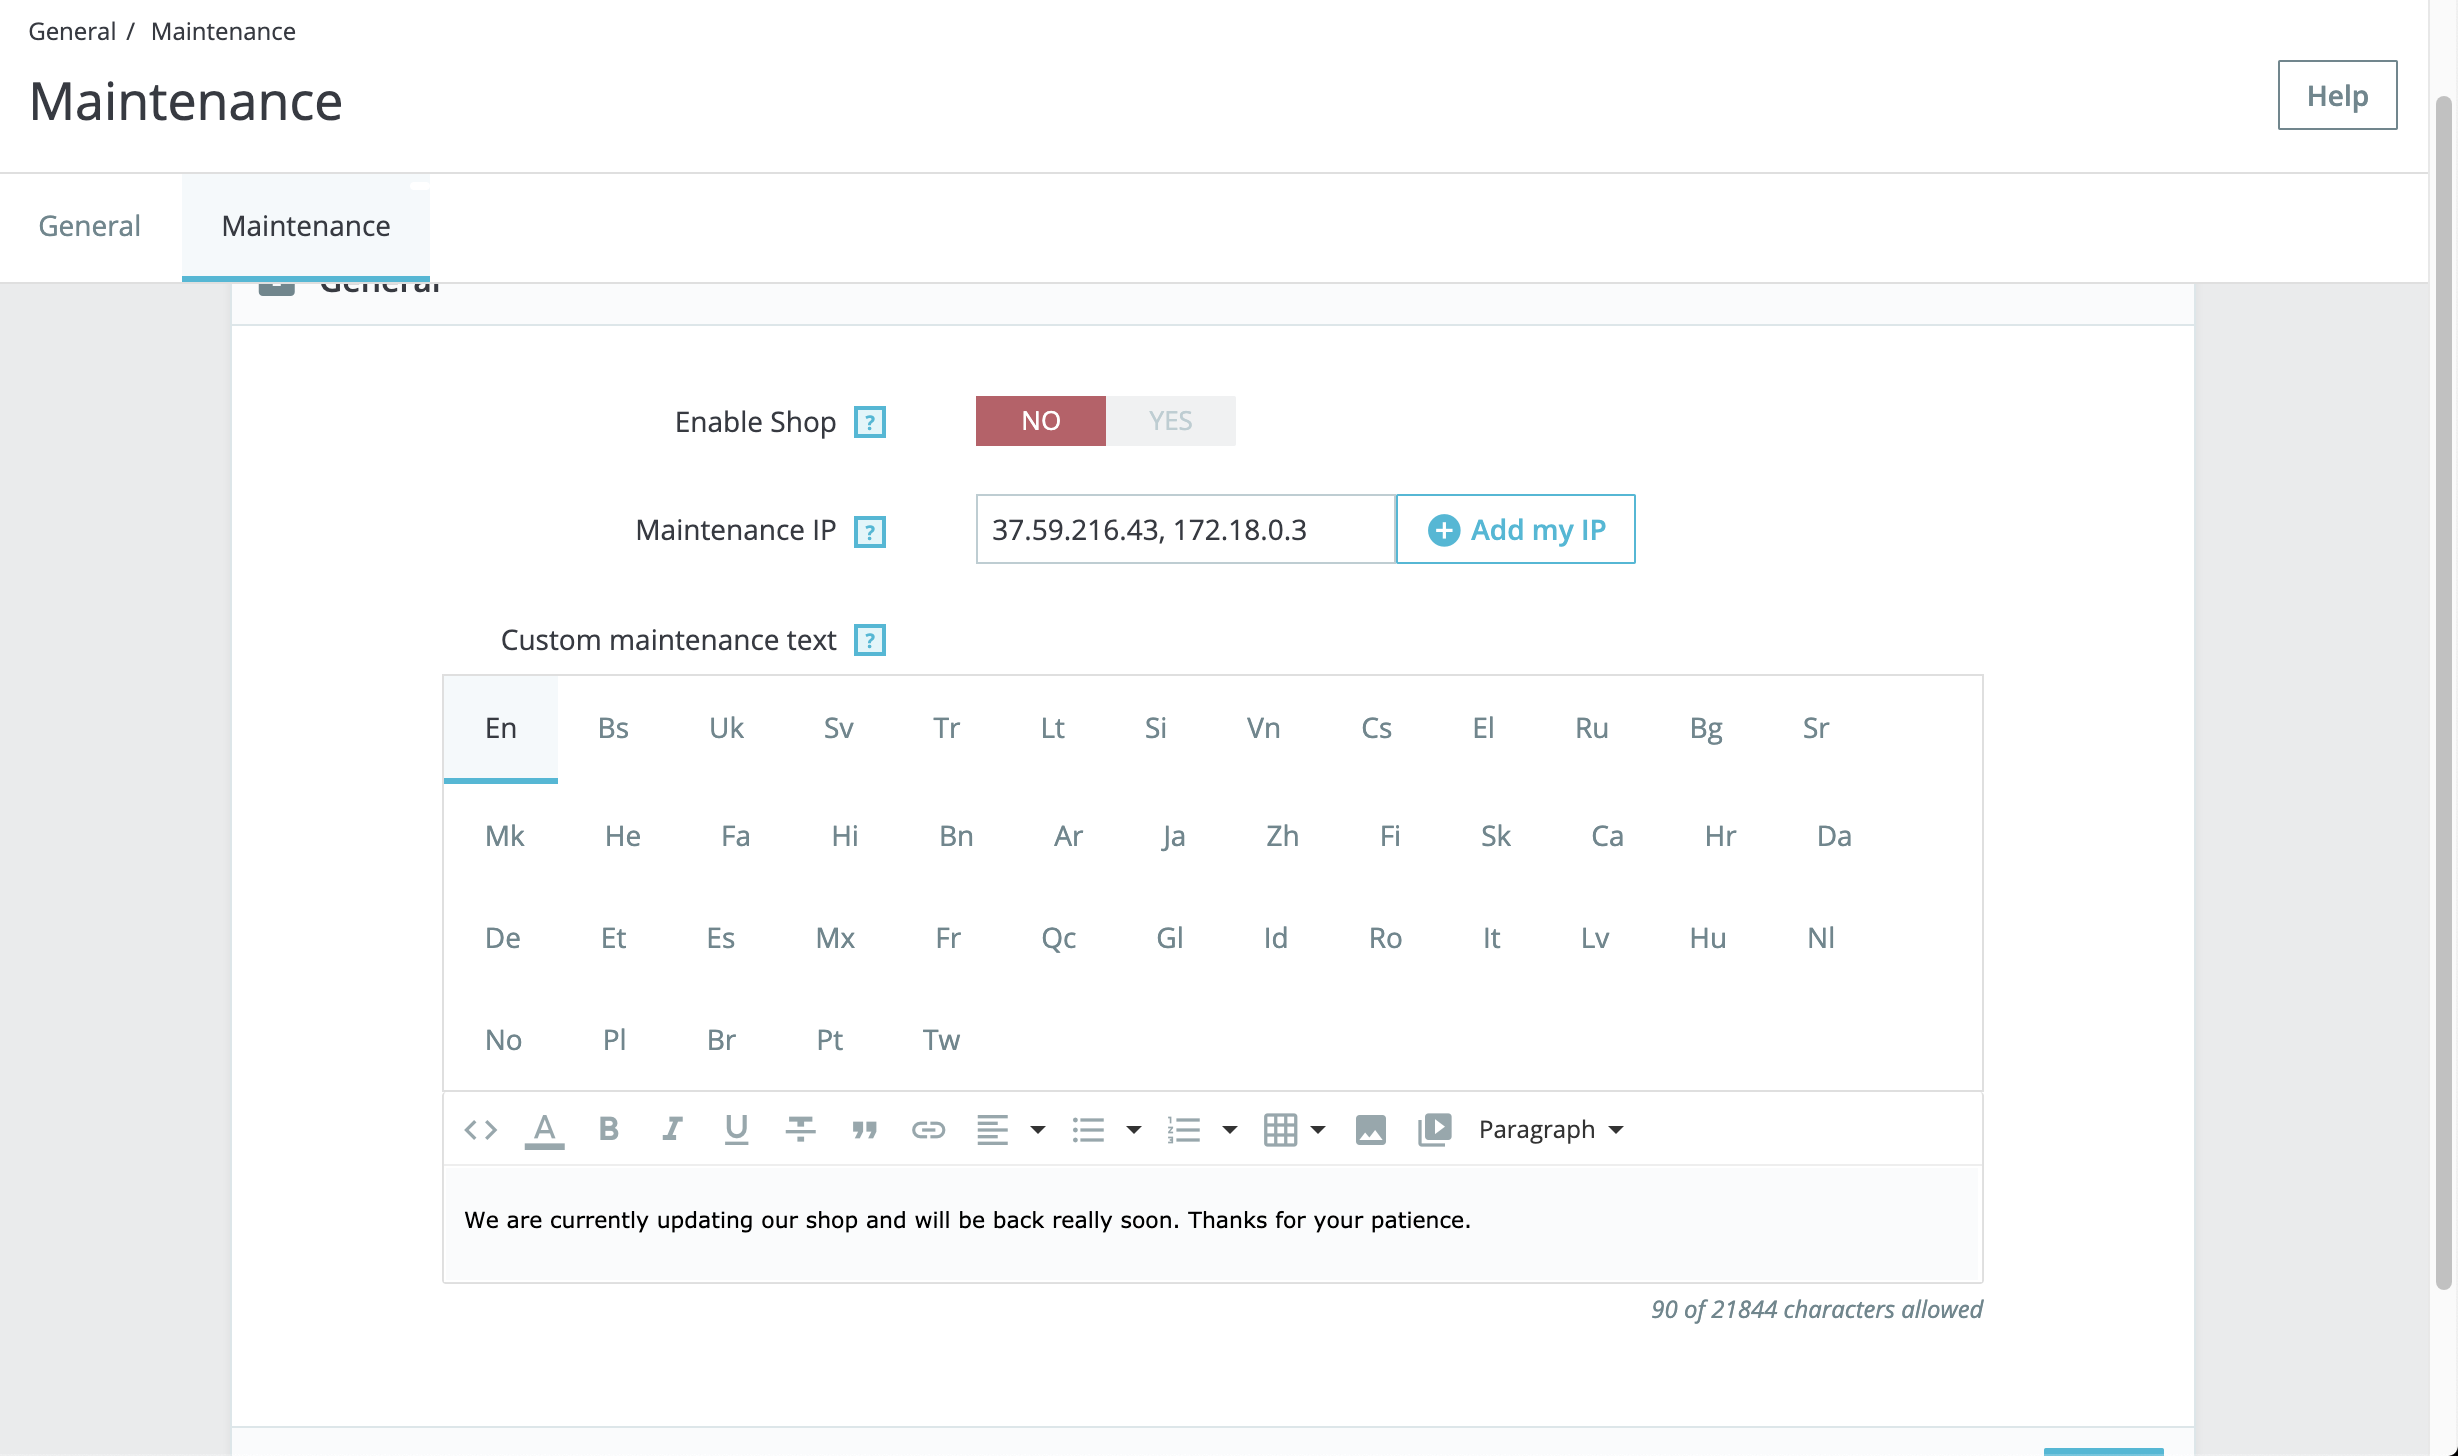This screenshot has height=1456, width=2458.
Task: Open the Paragraph format dropdown
Action: click(x=1549, y=1130)
